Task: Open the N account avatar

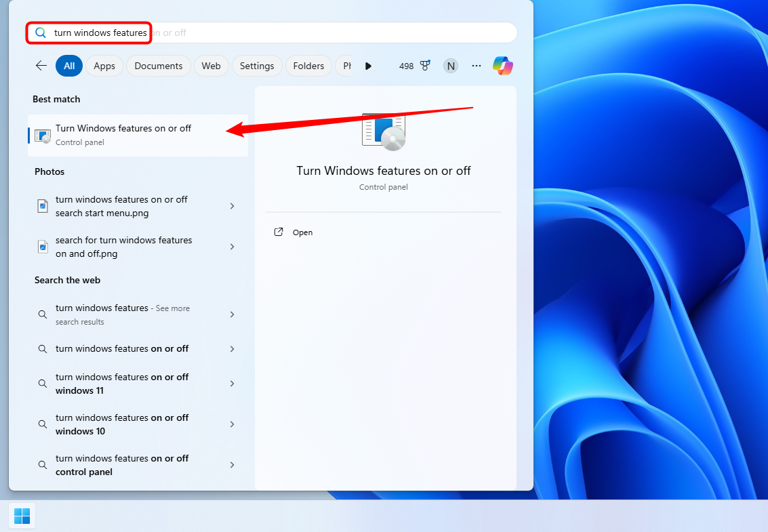Action: point(451,66)
